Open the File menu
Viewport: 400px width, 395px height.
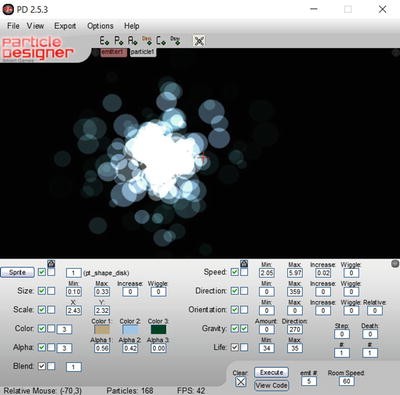13,26
